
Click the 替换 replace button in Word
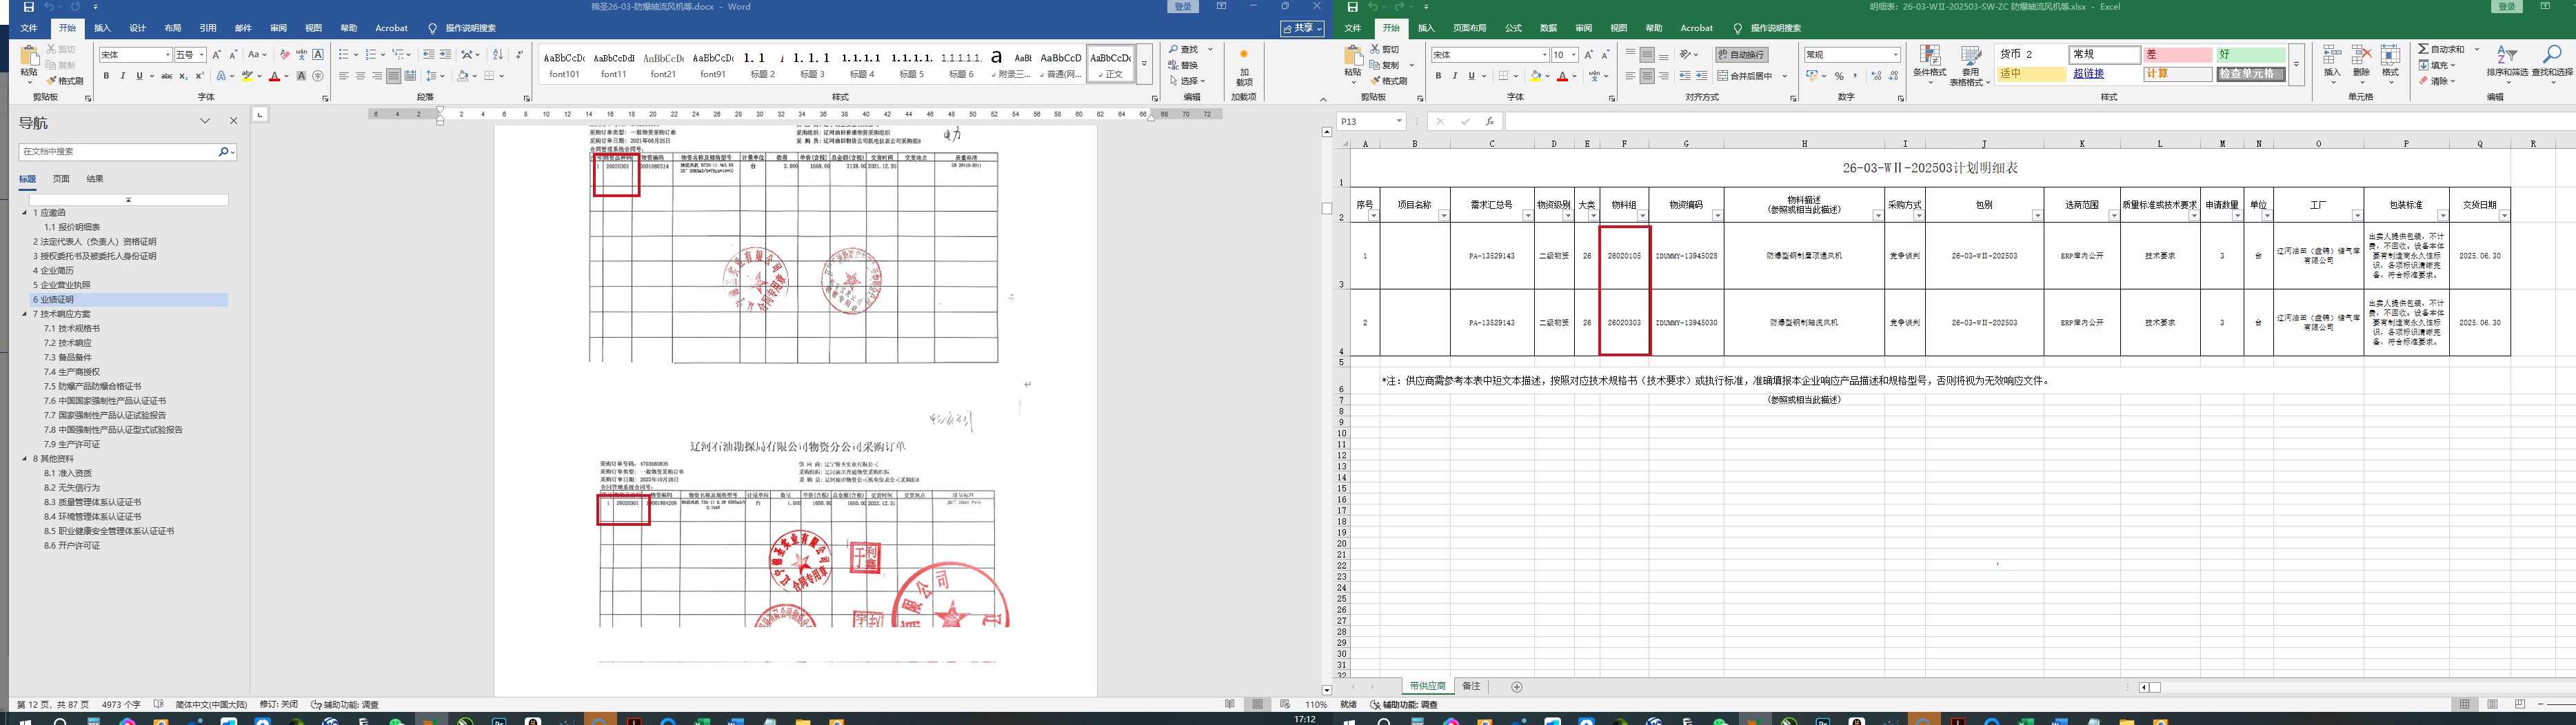click(1183, 65)
